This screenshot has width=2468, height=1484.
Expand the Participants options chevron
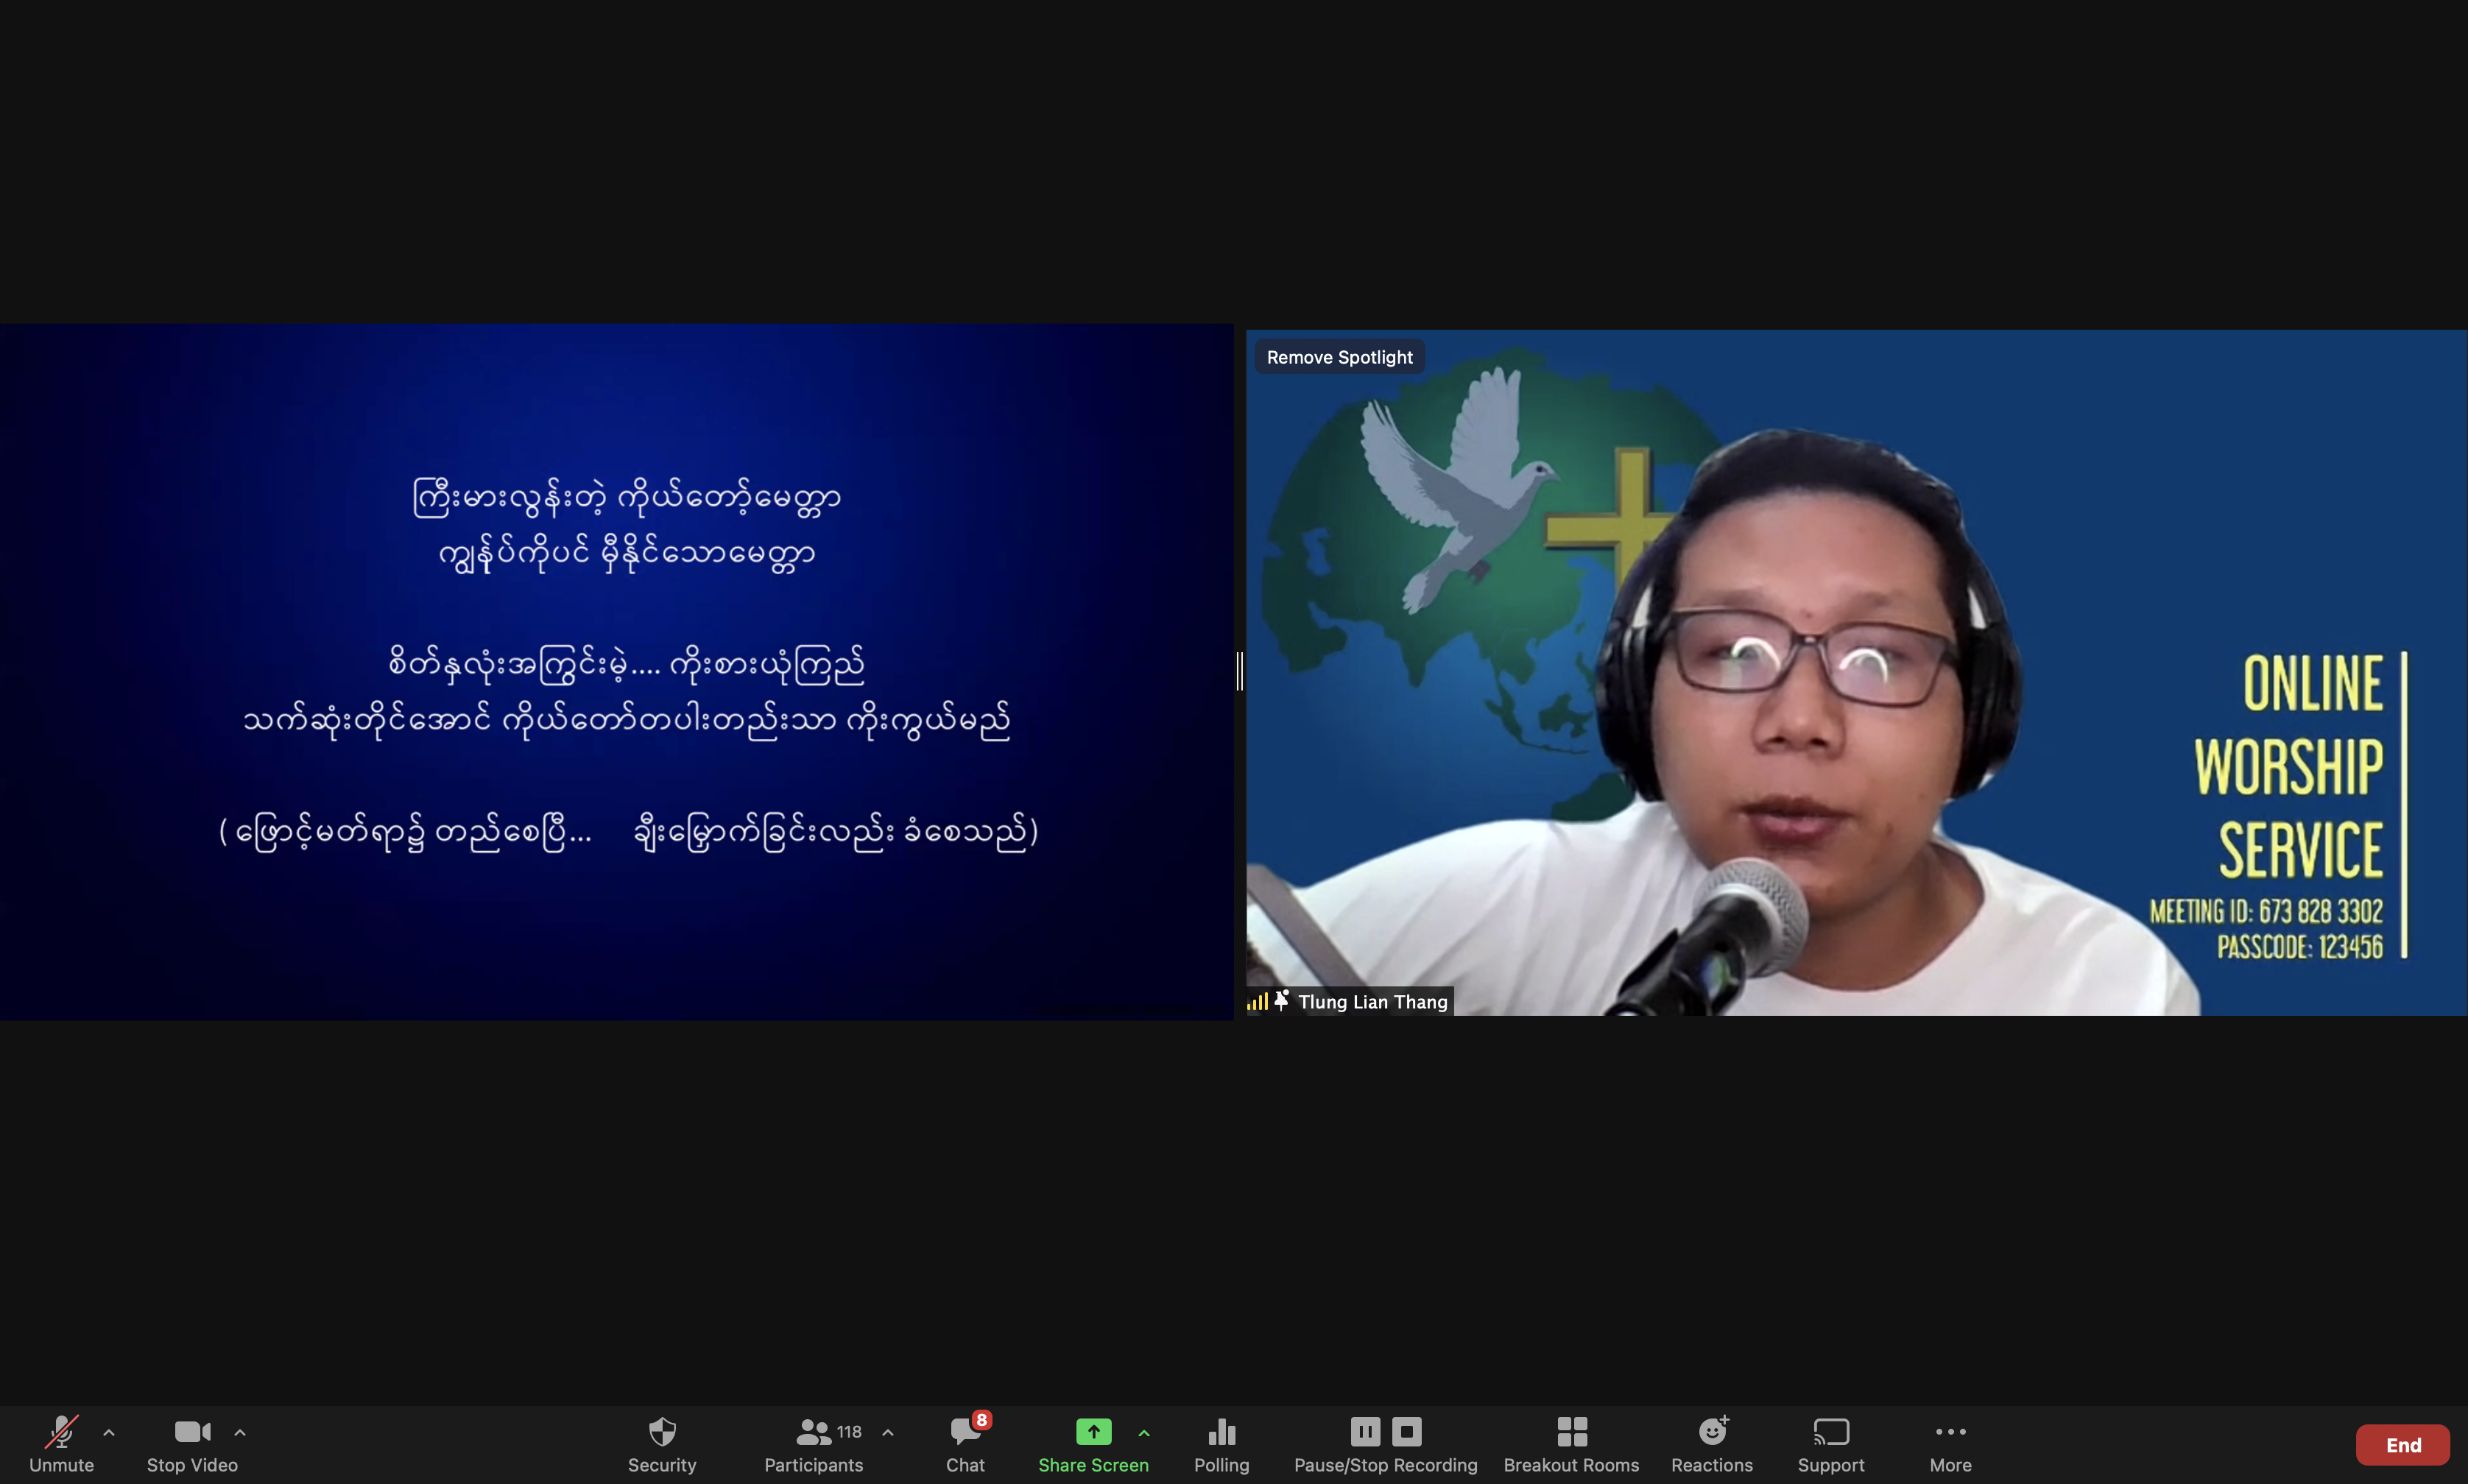click(887, 1432)
